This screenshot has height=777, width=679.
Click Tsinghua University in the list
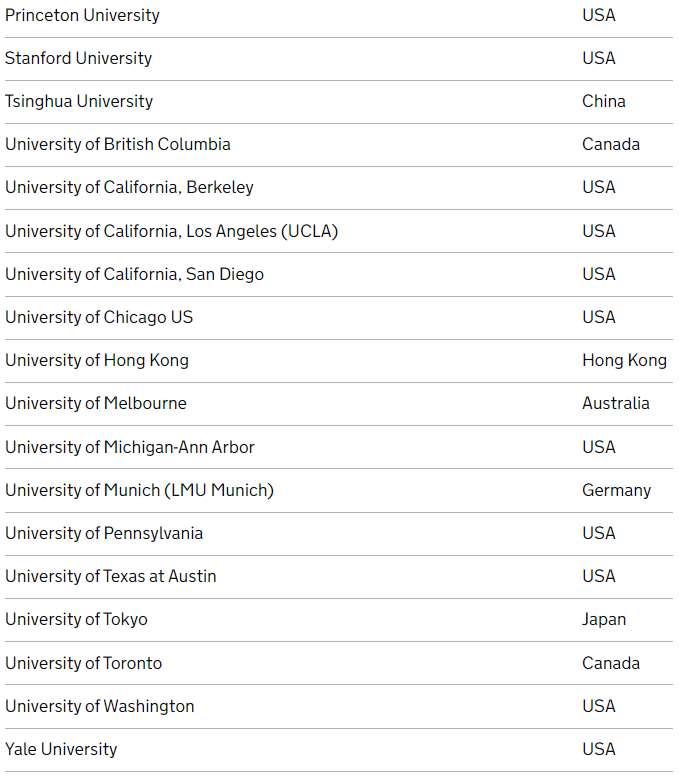[x=79, y=102]
